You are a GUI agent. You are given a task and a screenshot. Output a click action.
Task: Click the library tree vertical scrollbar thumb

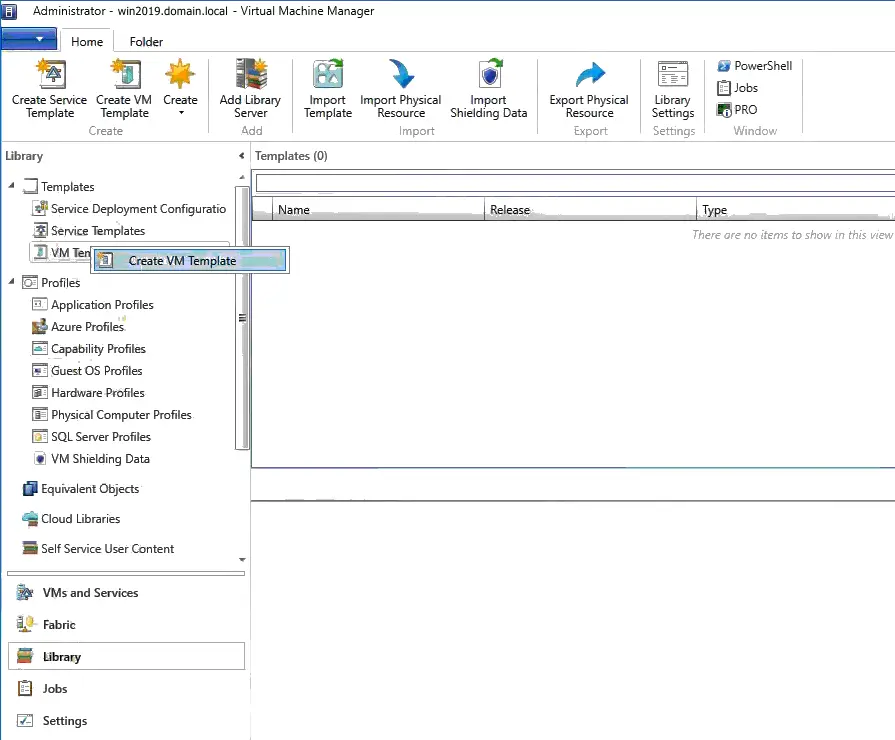click(x=242, y=318)
